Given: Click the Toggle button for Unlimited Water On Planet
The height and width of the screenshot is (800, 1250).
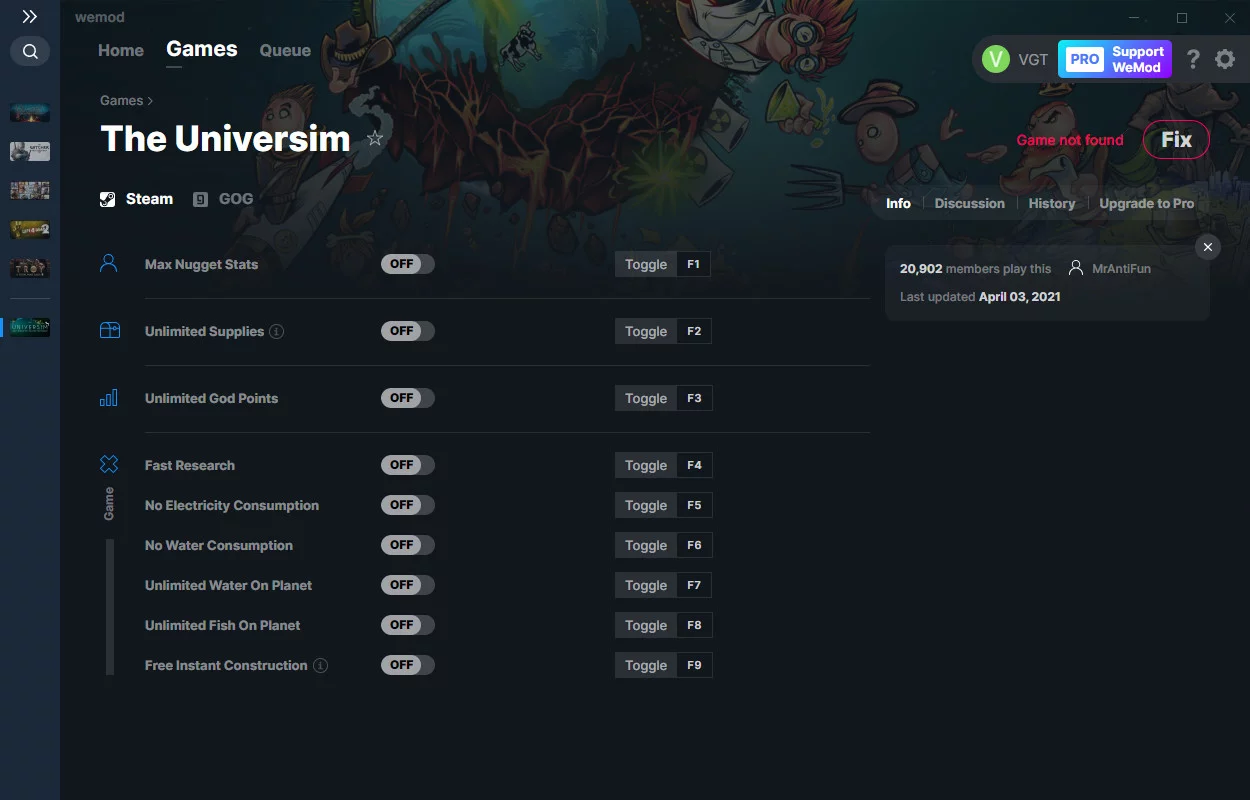Looking at the screenshot, I should pos(646,585).
